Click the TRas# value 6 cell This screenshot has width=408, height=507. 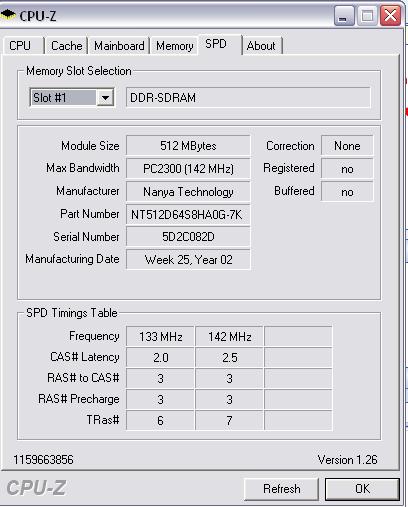pos(160,421)
